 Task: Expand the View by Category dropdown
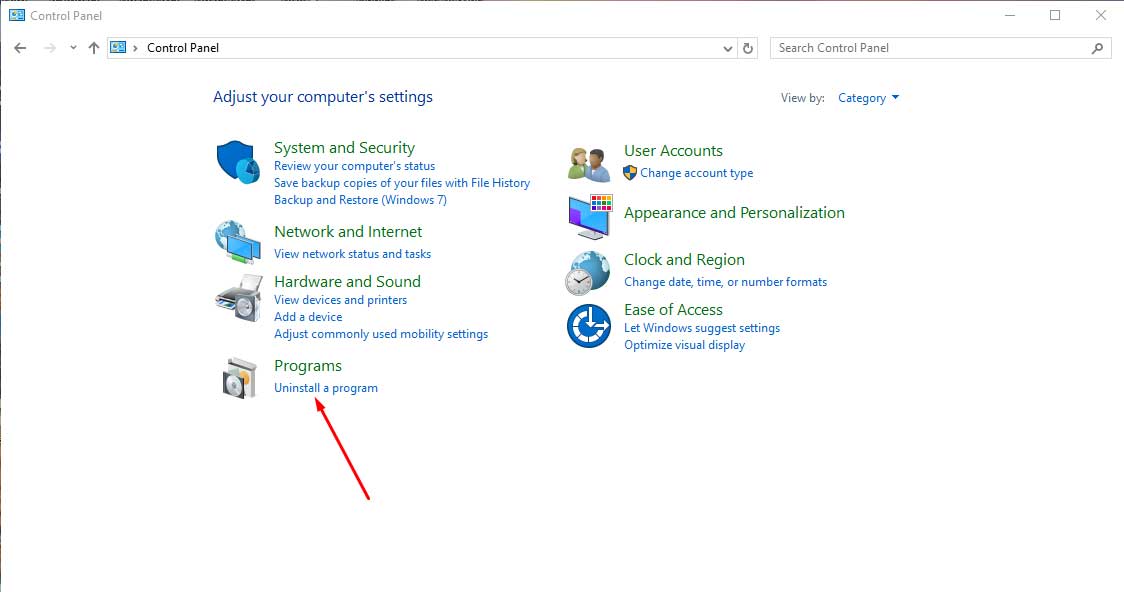[x=868, y=98]
